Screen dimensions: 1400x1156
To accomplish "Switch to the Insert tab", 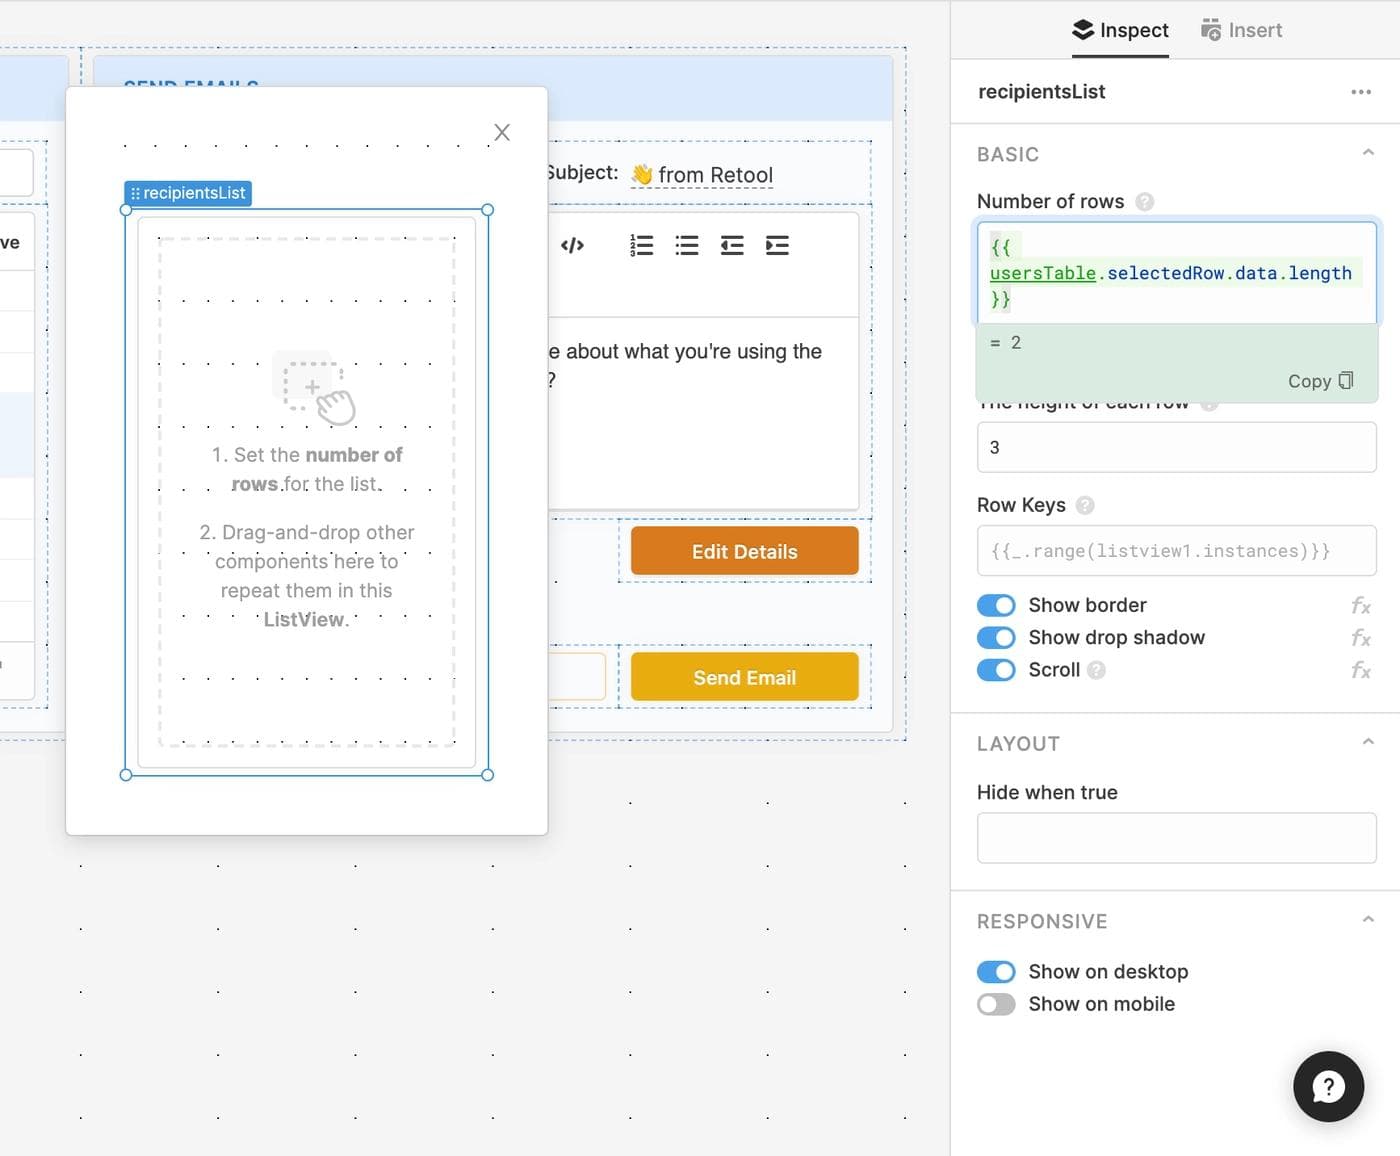I will coord(1241,30).
